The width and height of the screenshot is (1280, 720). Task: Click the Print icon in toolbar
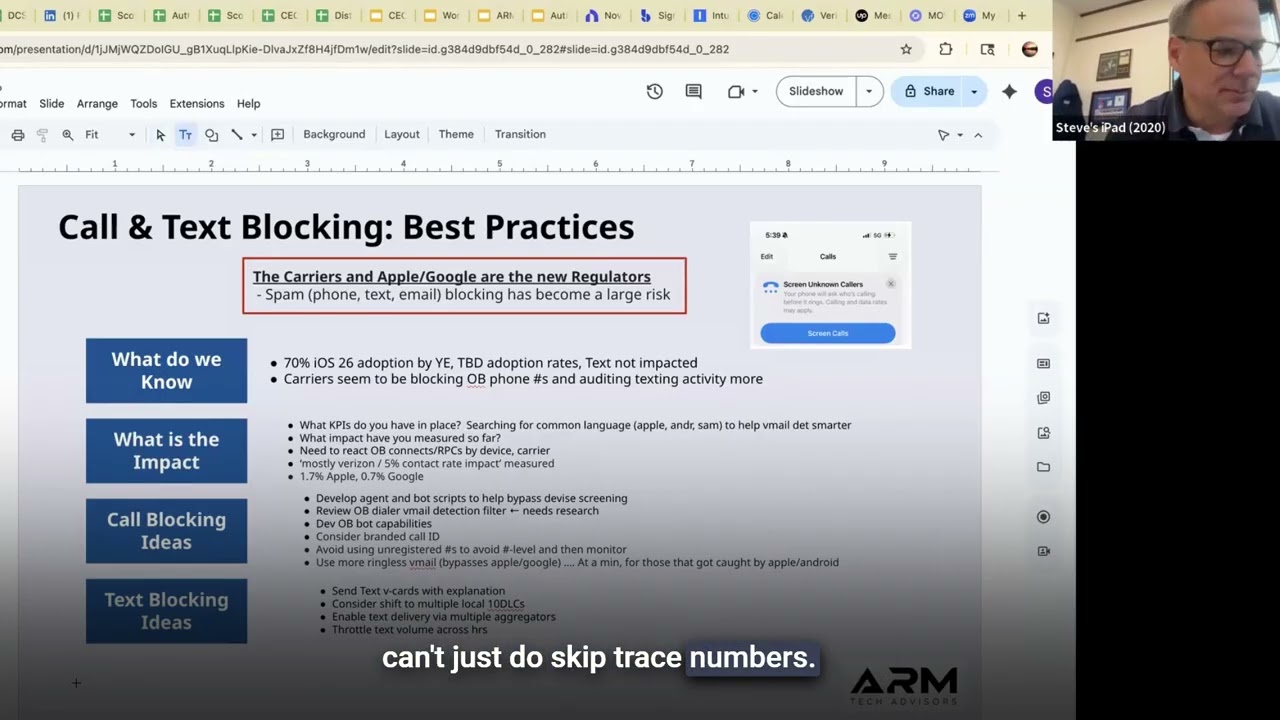[x=18, y=134]
